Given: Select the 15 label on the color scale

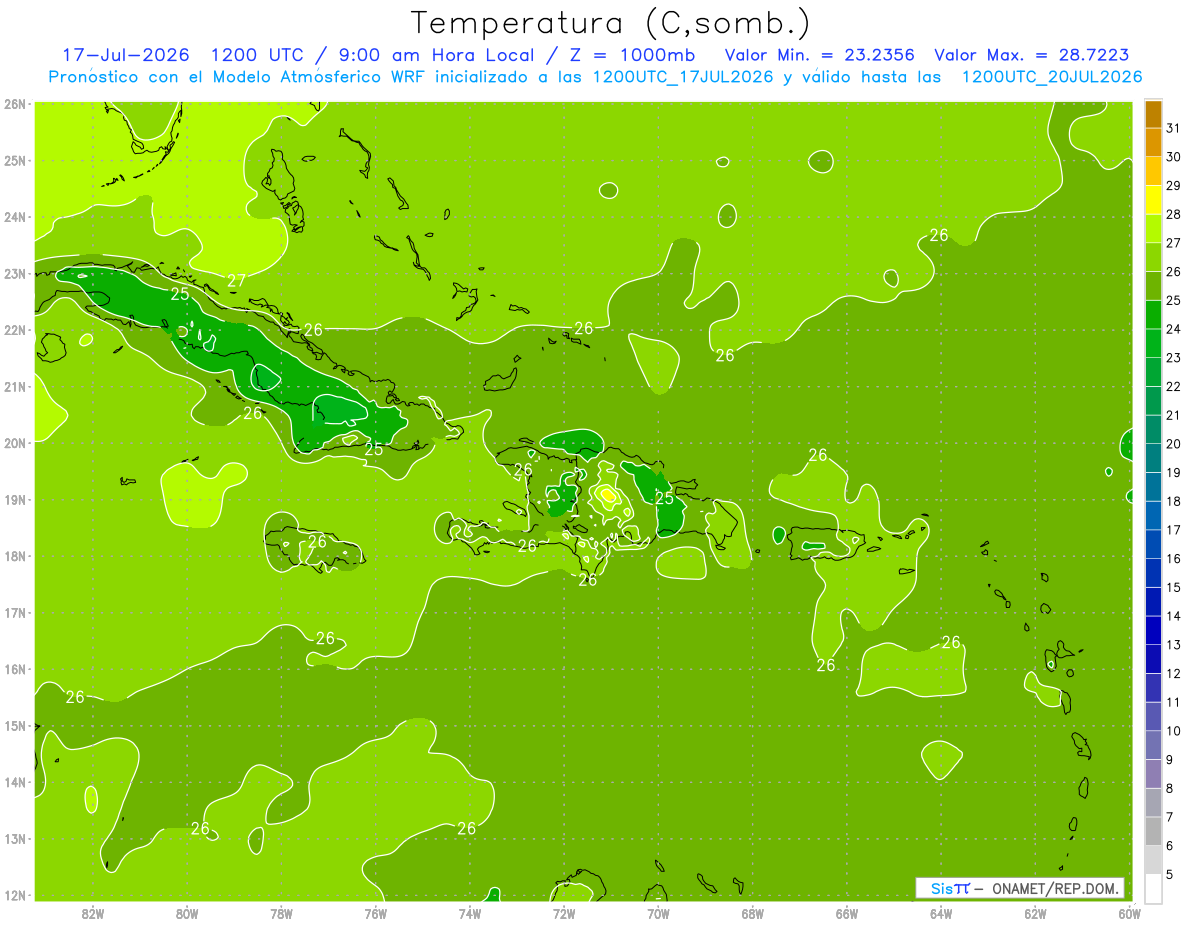Looking at the screenshot, I should pyautogui.click(x=1174, y=587).
